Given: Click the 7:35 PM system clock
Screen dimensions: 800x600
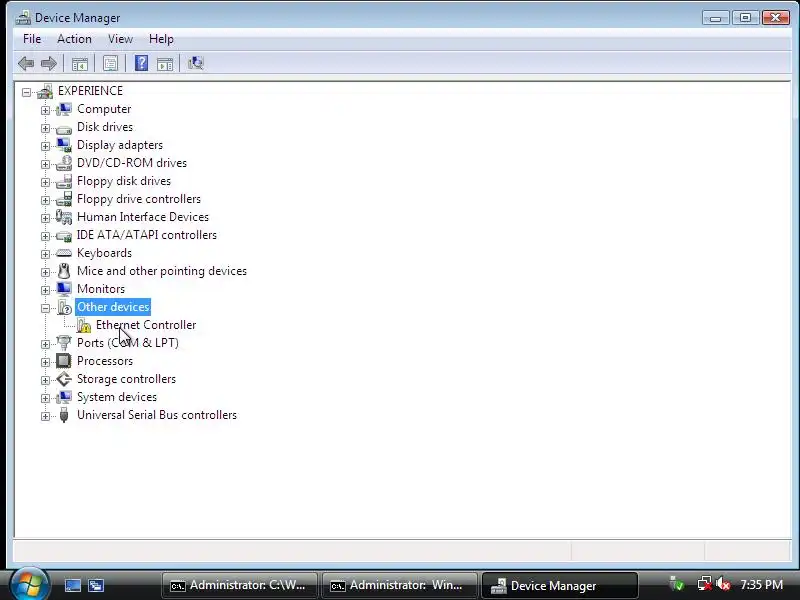Looking at the screenshot, I should pos(762,585).
